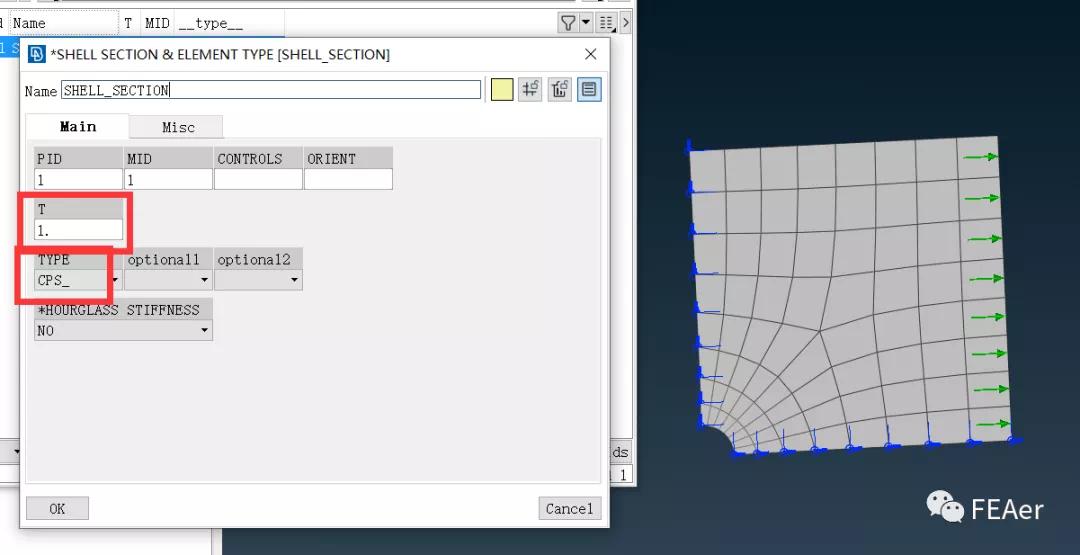Select the Main tab

(78, 127)
